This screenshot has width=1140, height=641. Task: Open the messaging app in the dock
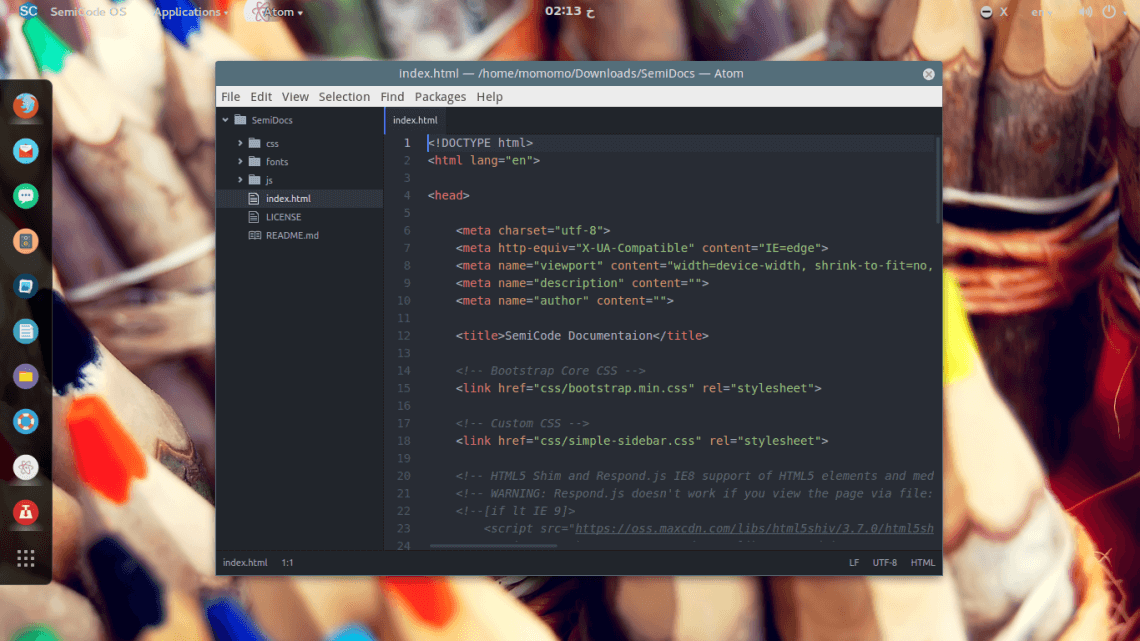[25, 196]
